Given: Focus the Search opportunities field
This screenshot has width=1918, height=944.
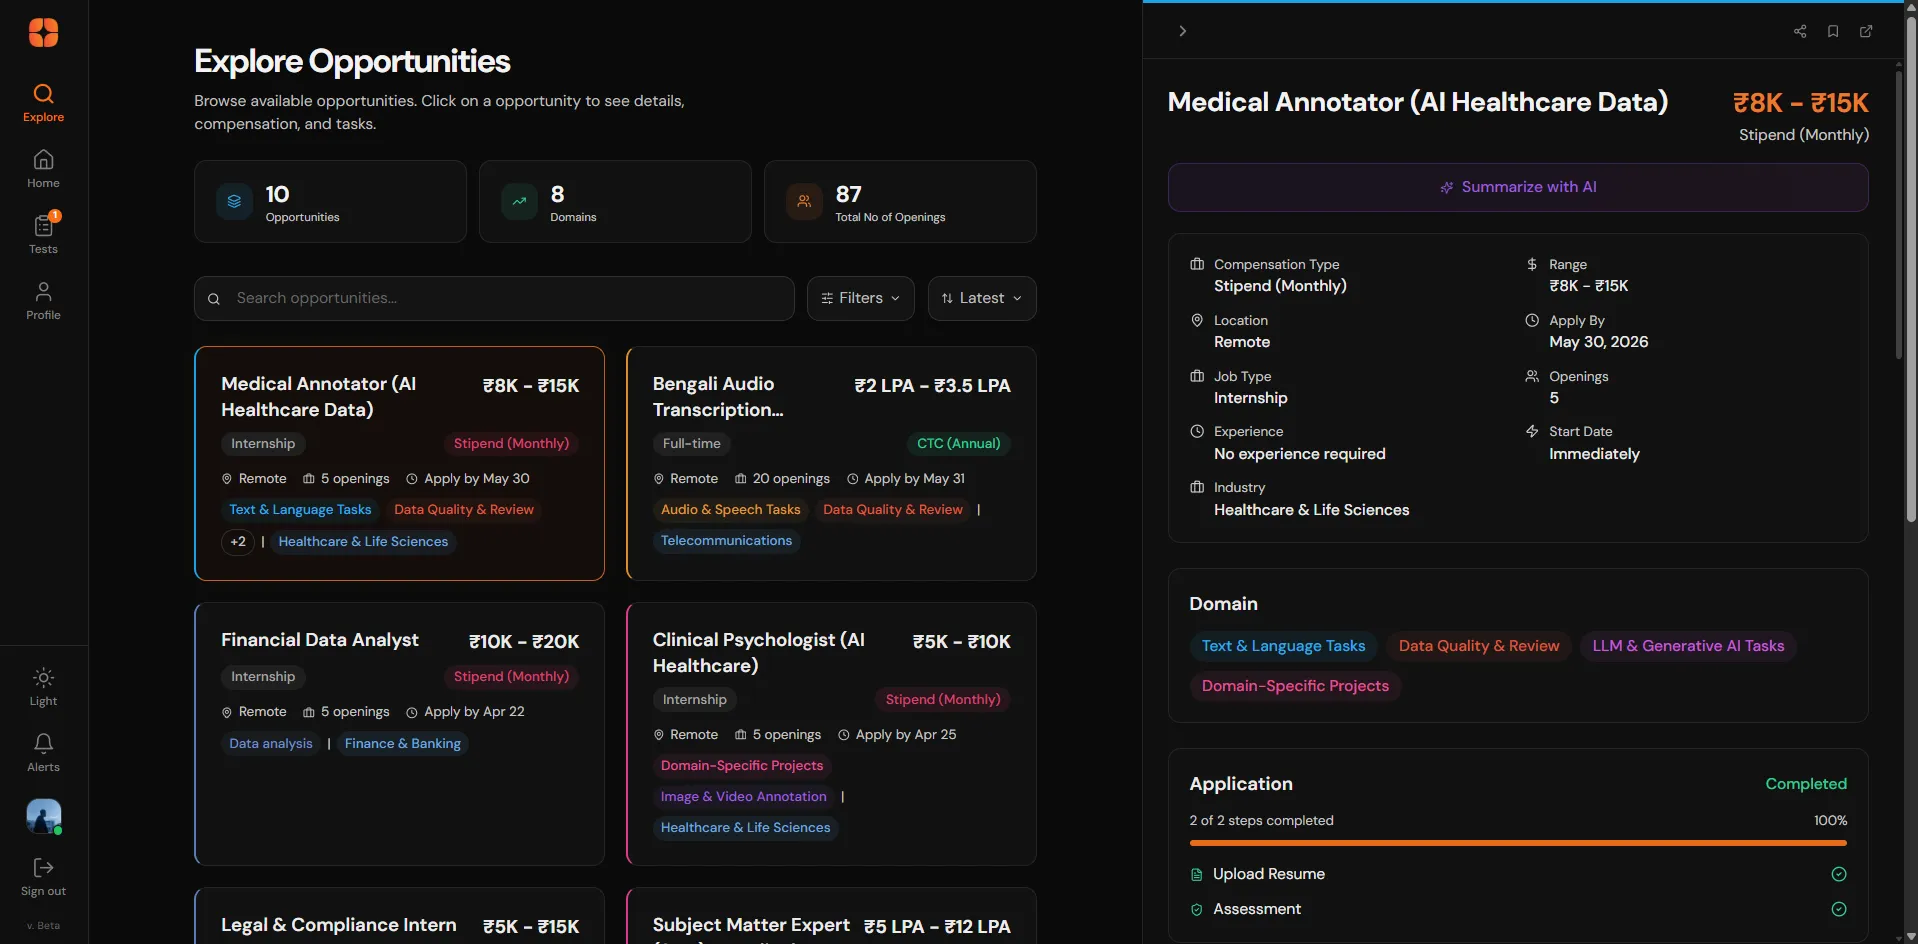Looking at the screenshot, I should (494, 298).
